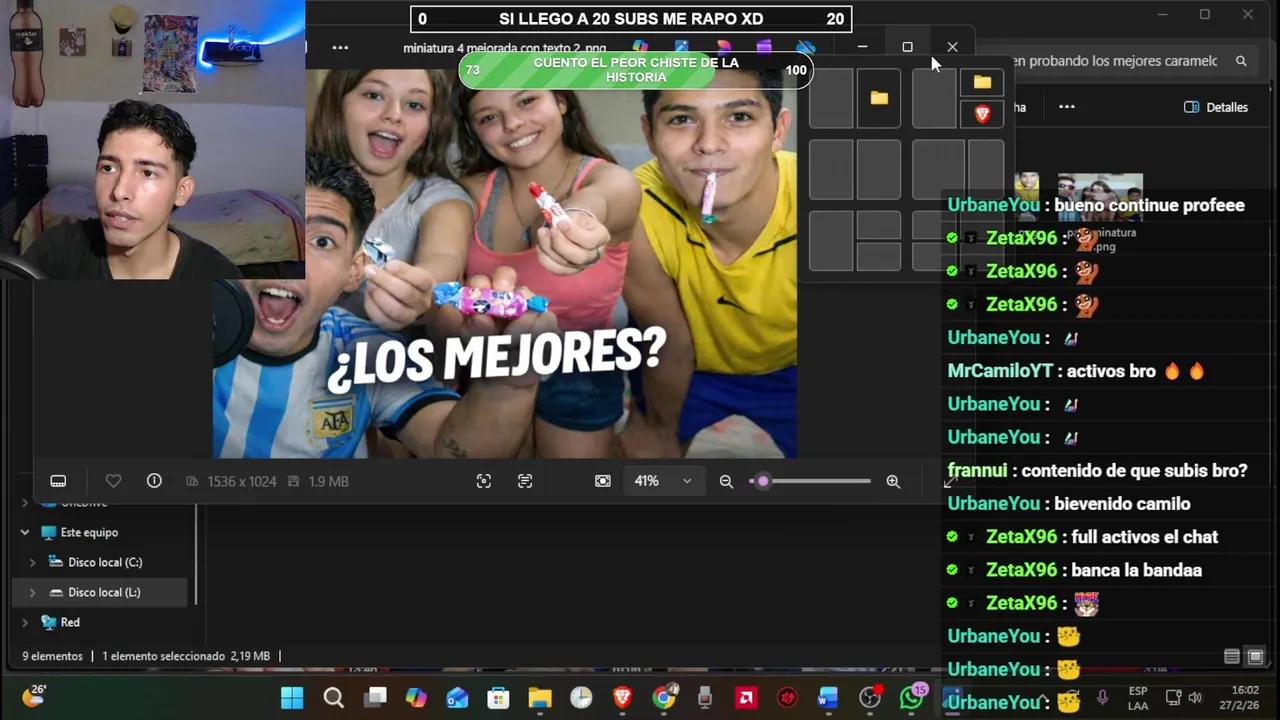This screenshot has height=720, width=1280.
Task: Open AMD Software from the taskbar
Action: 746,698
